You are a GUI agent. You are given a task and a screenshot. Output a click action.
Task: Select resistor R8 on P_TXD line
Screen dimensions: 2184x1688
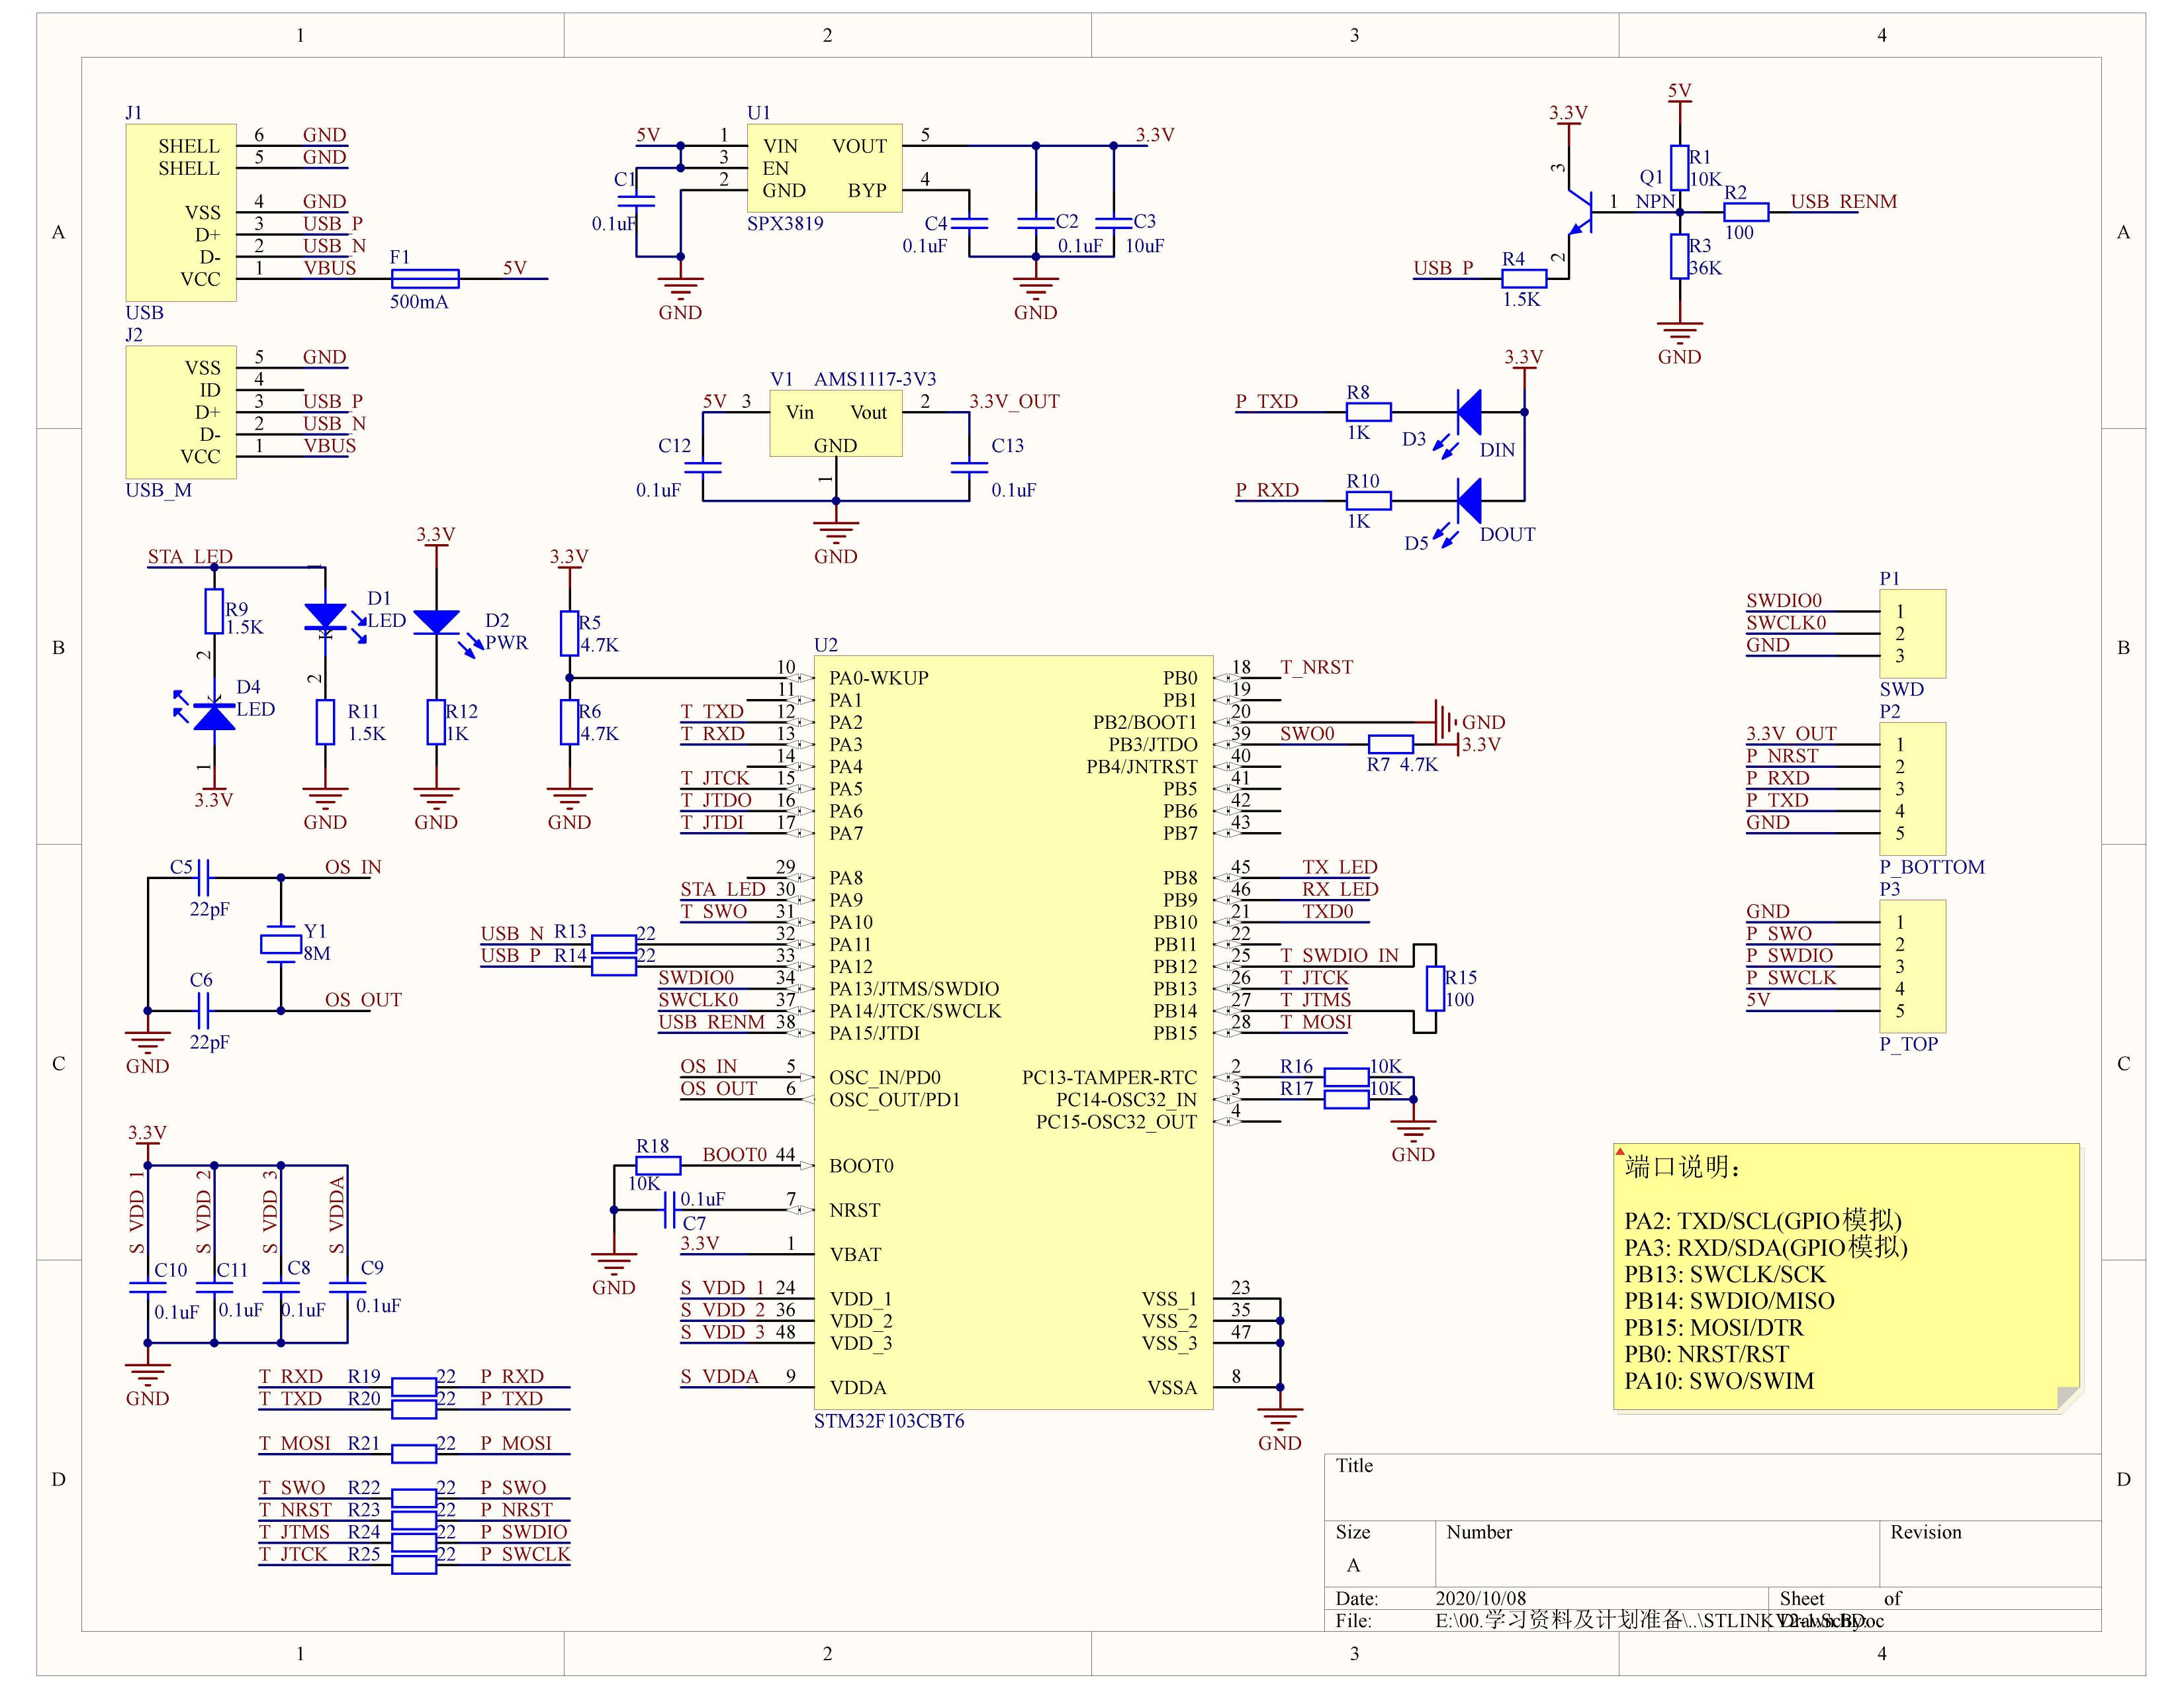click(1368, 412)
